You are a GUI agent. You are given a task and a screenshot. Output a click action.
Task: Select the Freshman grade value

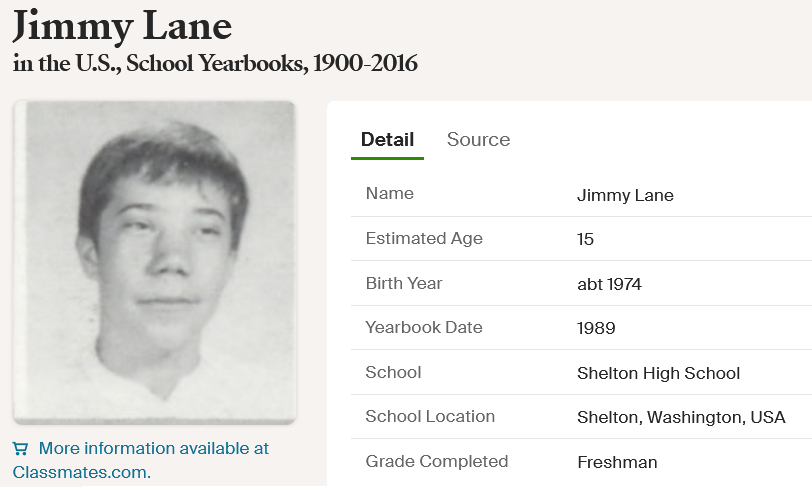[617, 463]
